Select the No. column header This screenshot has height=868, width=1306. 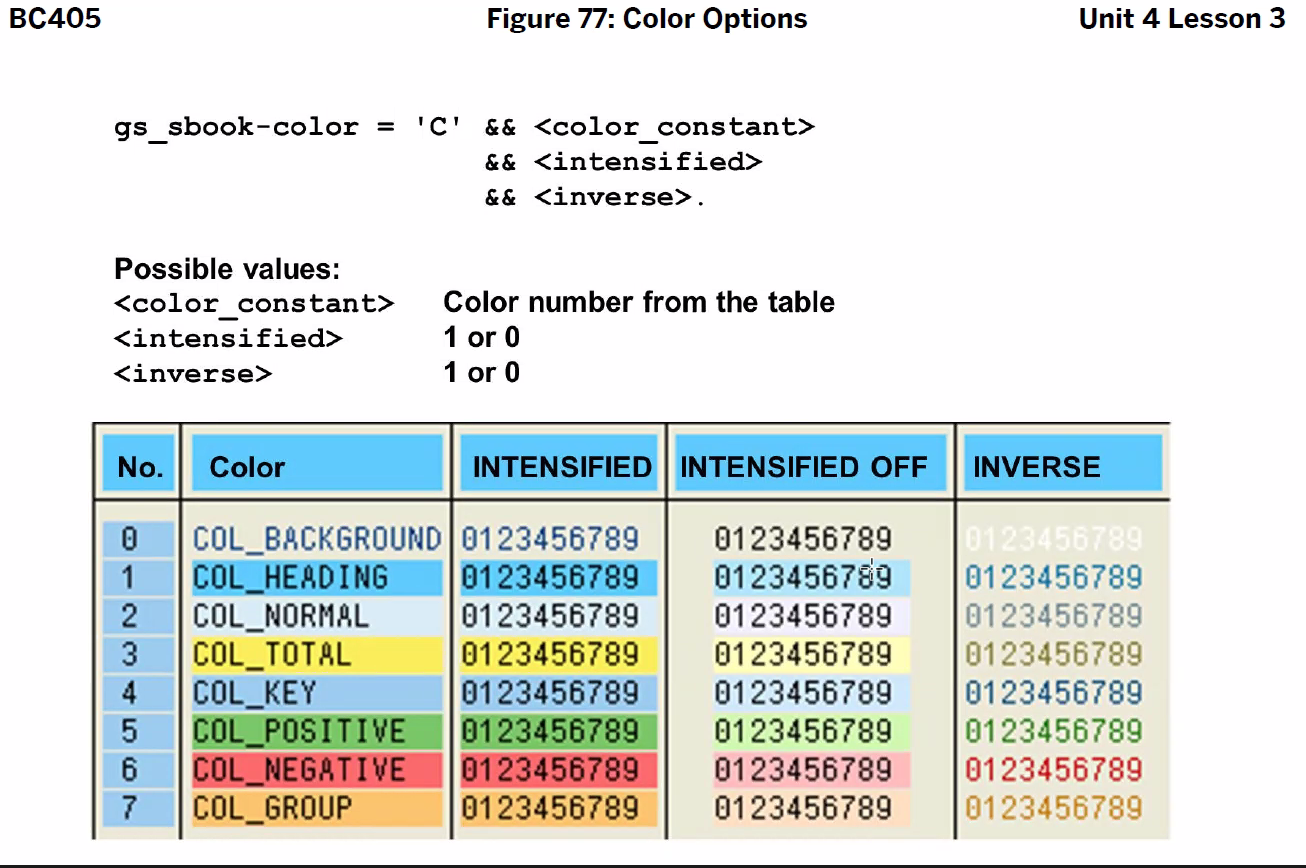[x=138, y=464]
